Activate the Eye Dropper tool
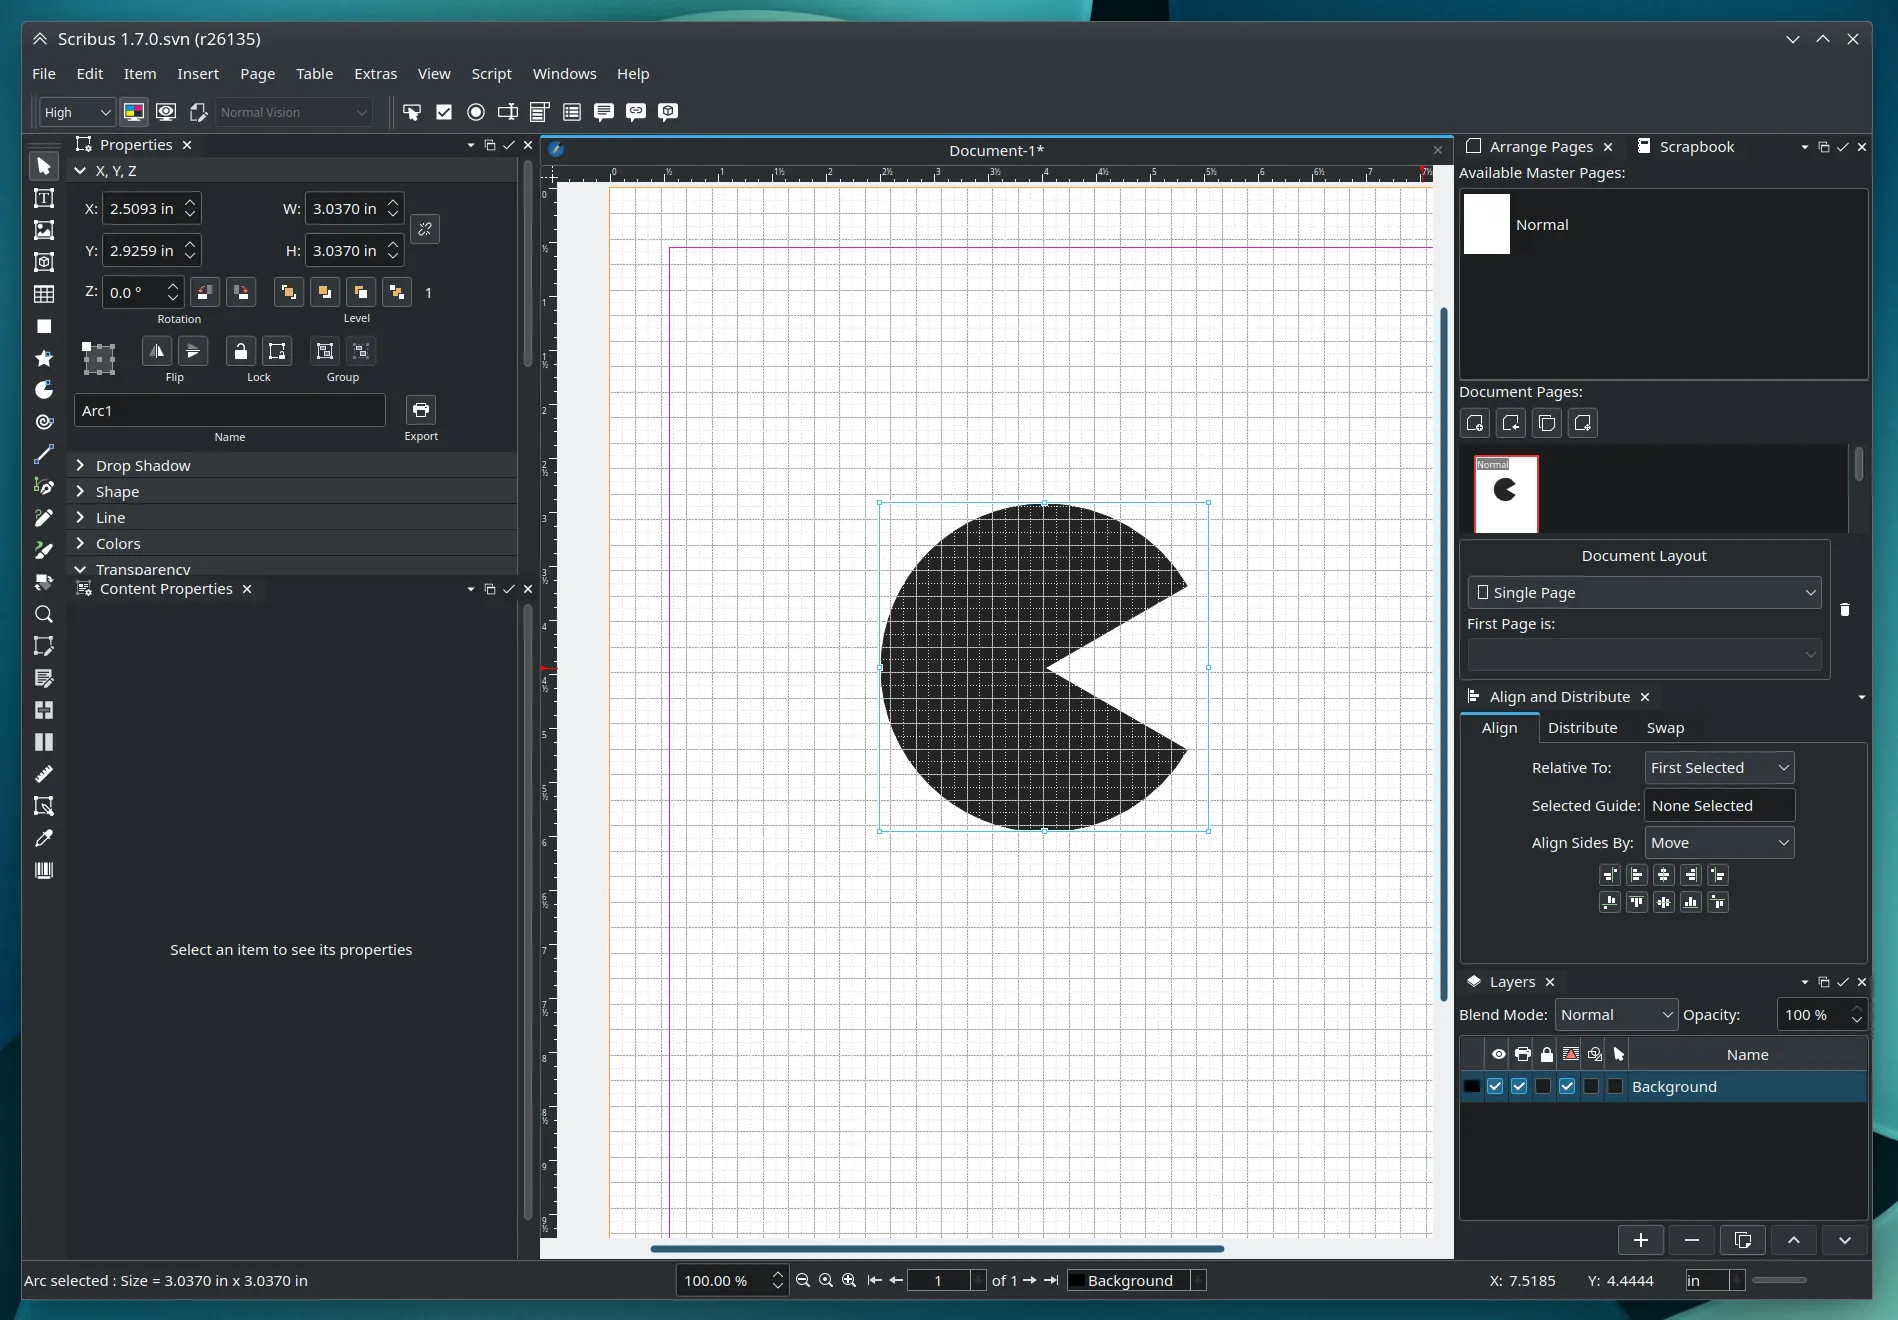 (x=44, y=838)
